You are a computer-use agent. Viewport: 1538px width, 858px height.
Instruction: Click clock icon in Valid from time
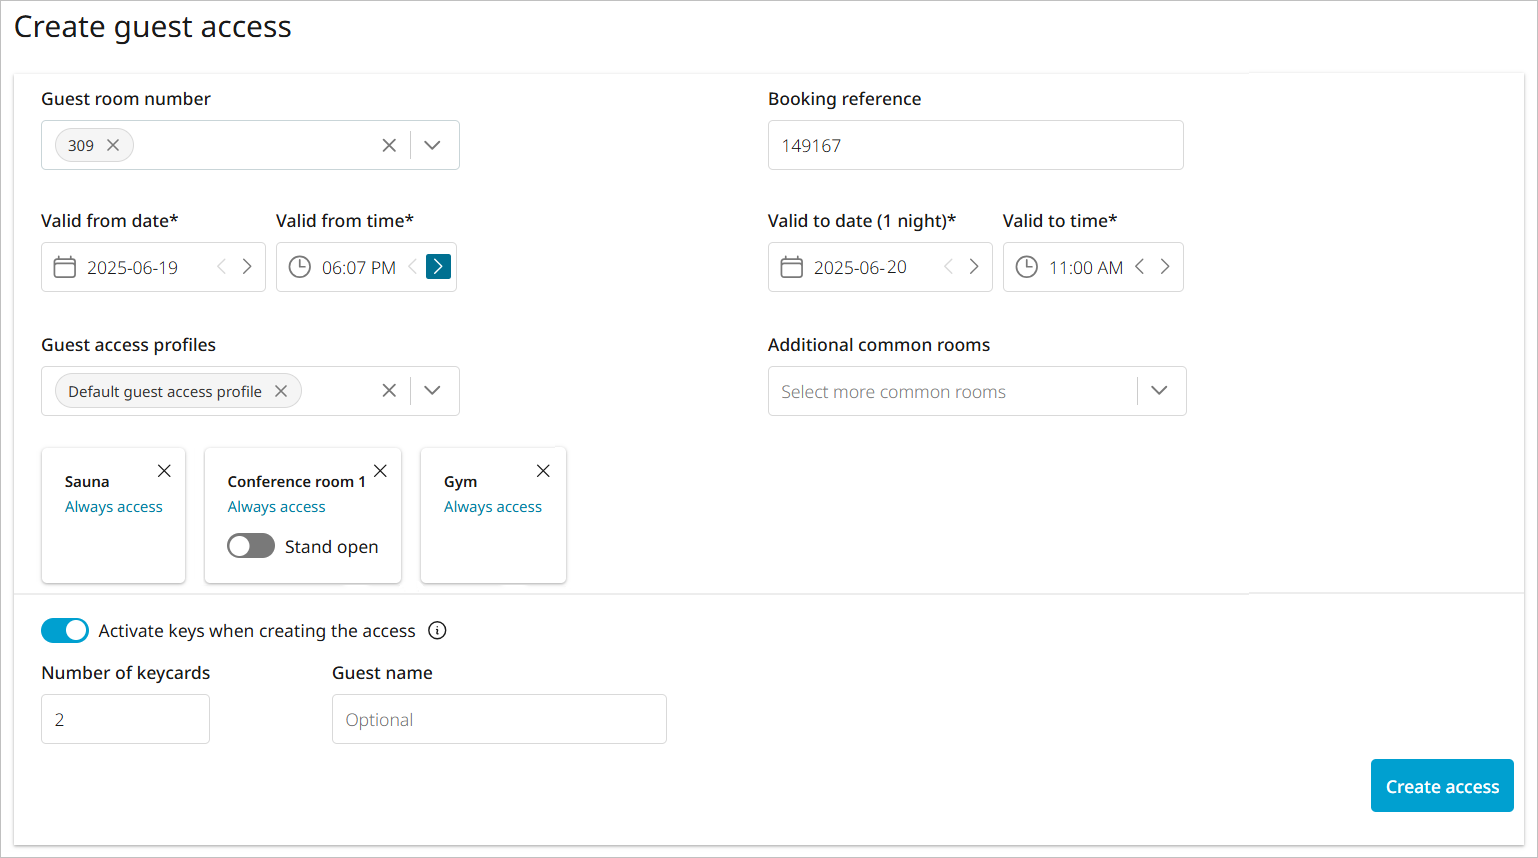tap(300, 267)
